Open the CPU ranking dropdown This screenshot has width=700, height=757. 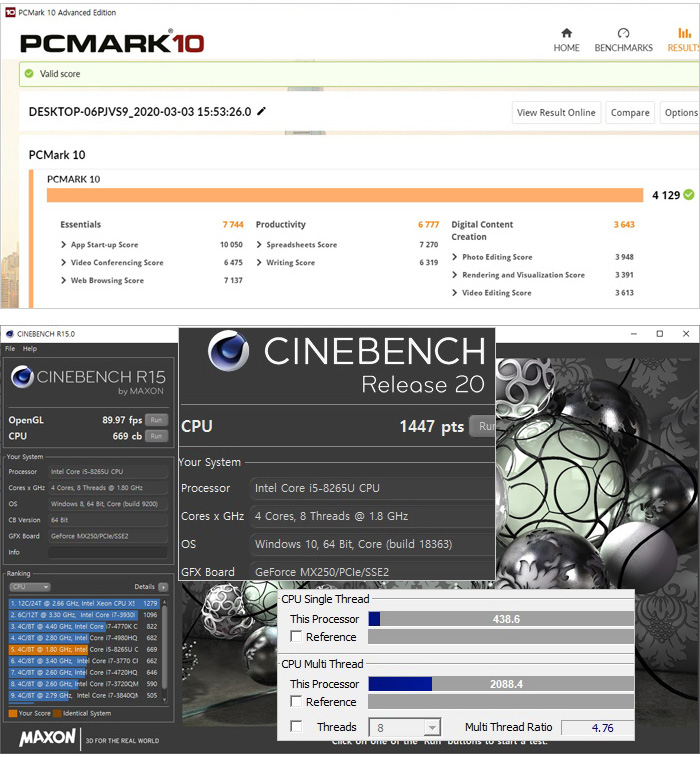[x=30, y=587]
